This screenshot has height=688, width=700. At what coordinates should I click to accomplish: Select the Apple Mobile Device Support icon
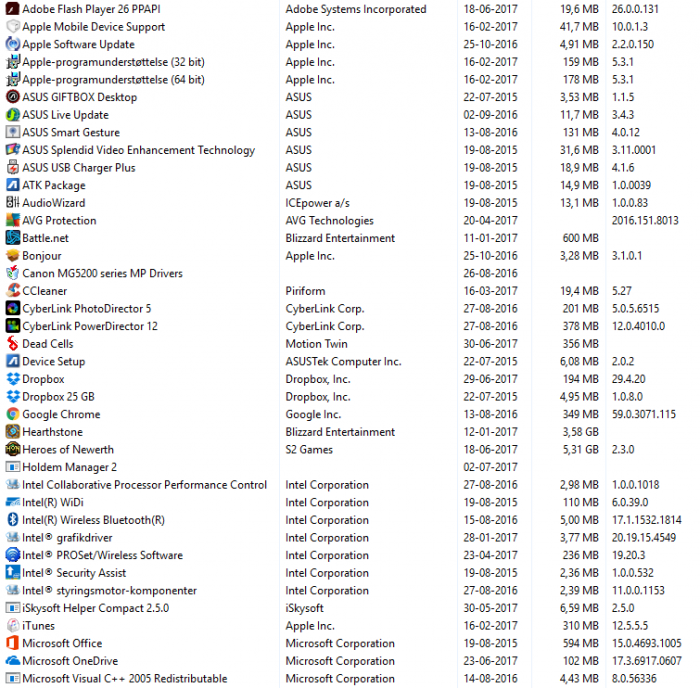(12, 26)
